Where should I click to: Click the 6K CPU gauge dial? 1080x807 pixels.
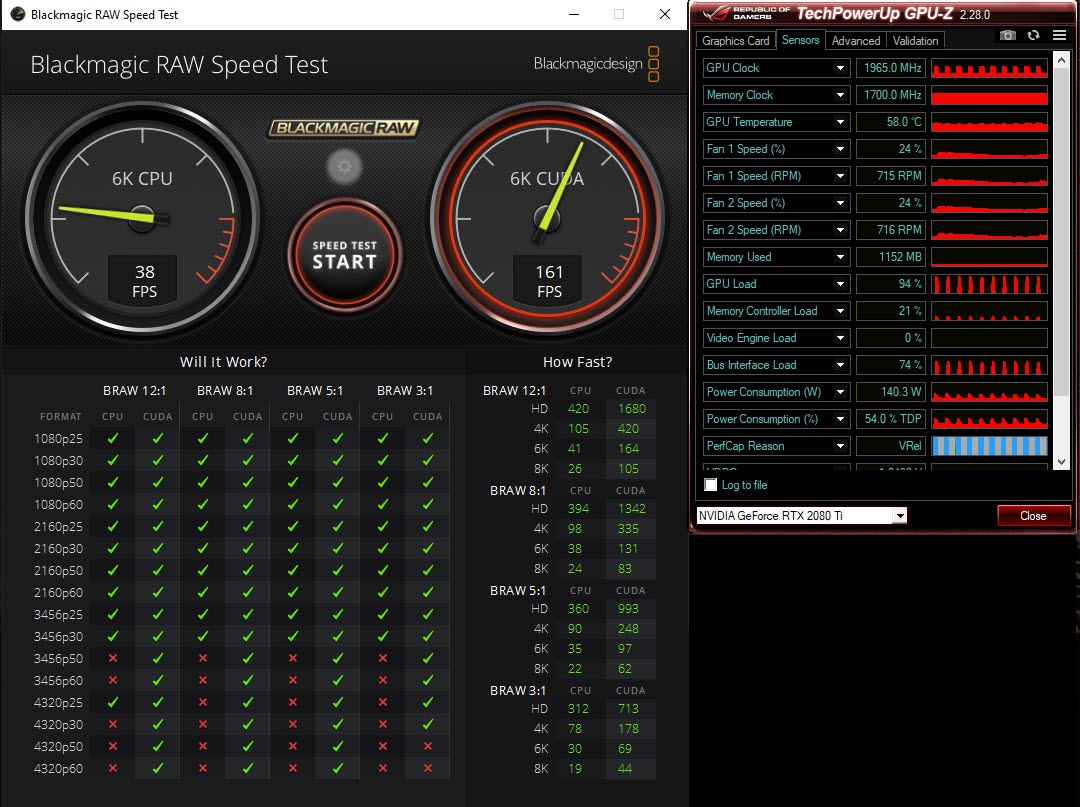click(143, 219)
